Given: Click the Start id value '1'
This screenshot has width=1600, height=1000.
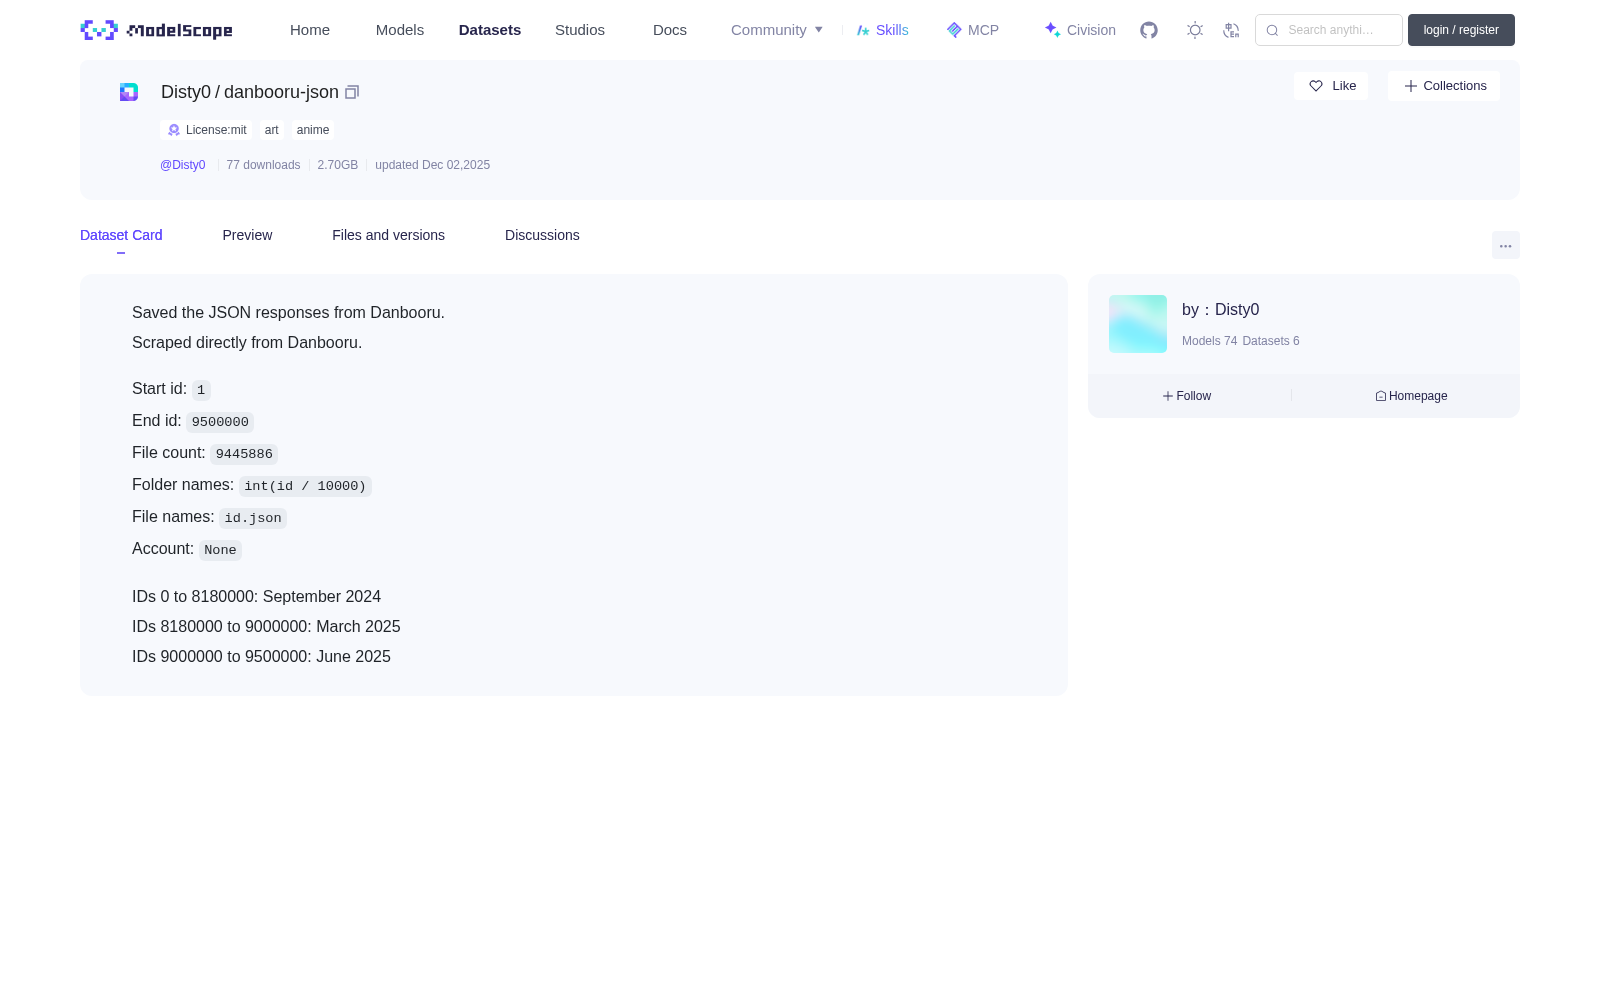Looking at the screenshot, I should 201,390.
